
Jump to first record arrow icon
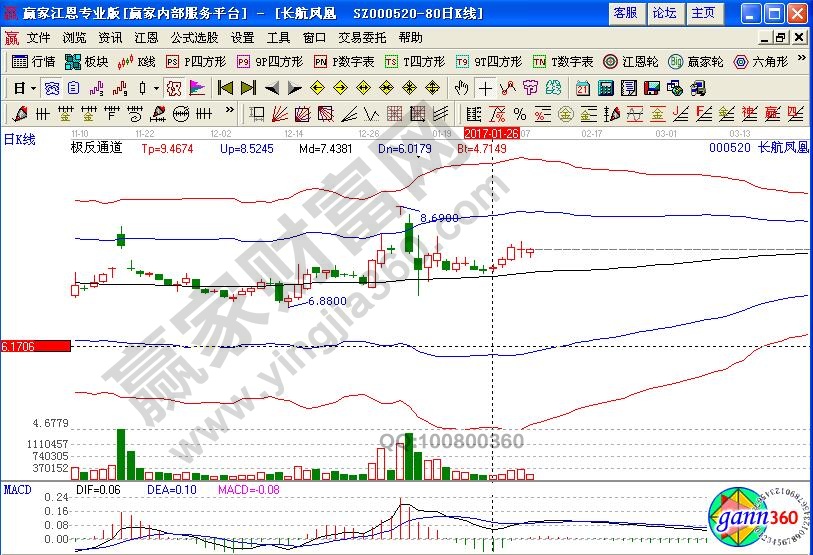click(x=225, y=87)
